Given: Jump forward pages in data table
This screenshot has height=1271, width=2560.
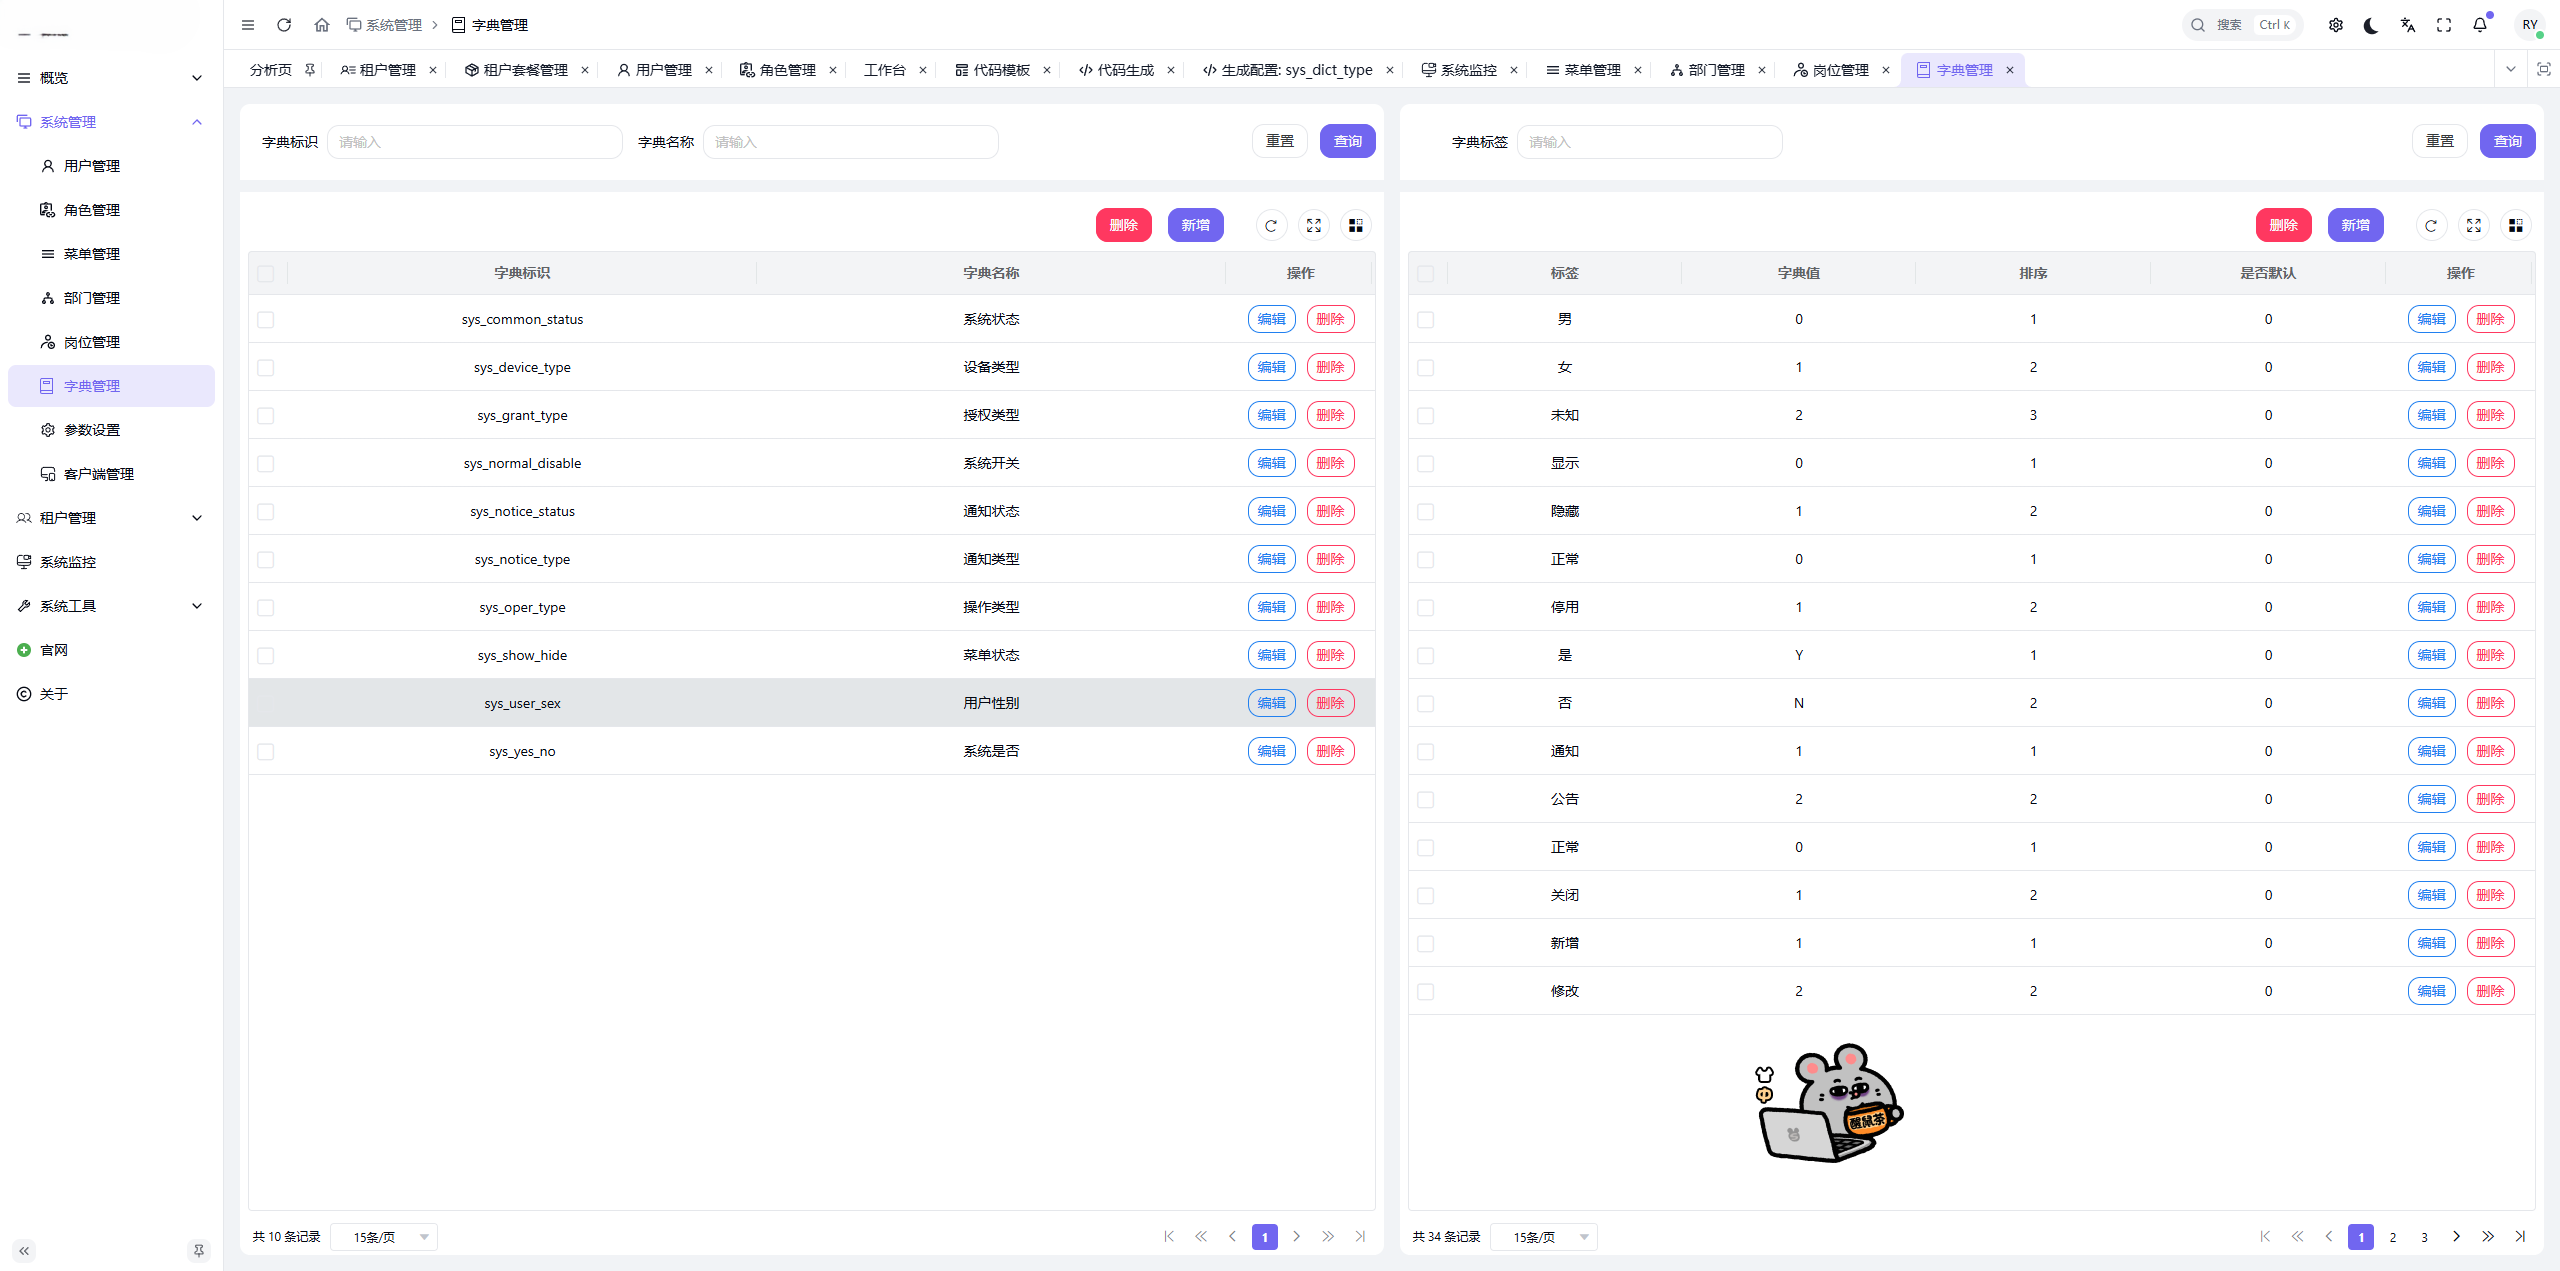Looking at the screenshot, I should (x=2488, y=1237).
